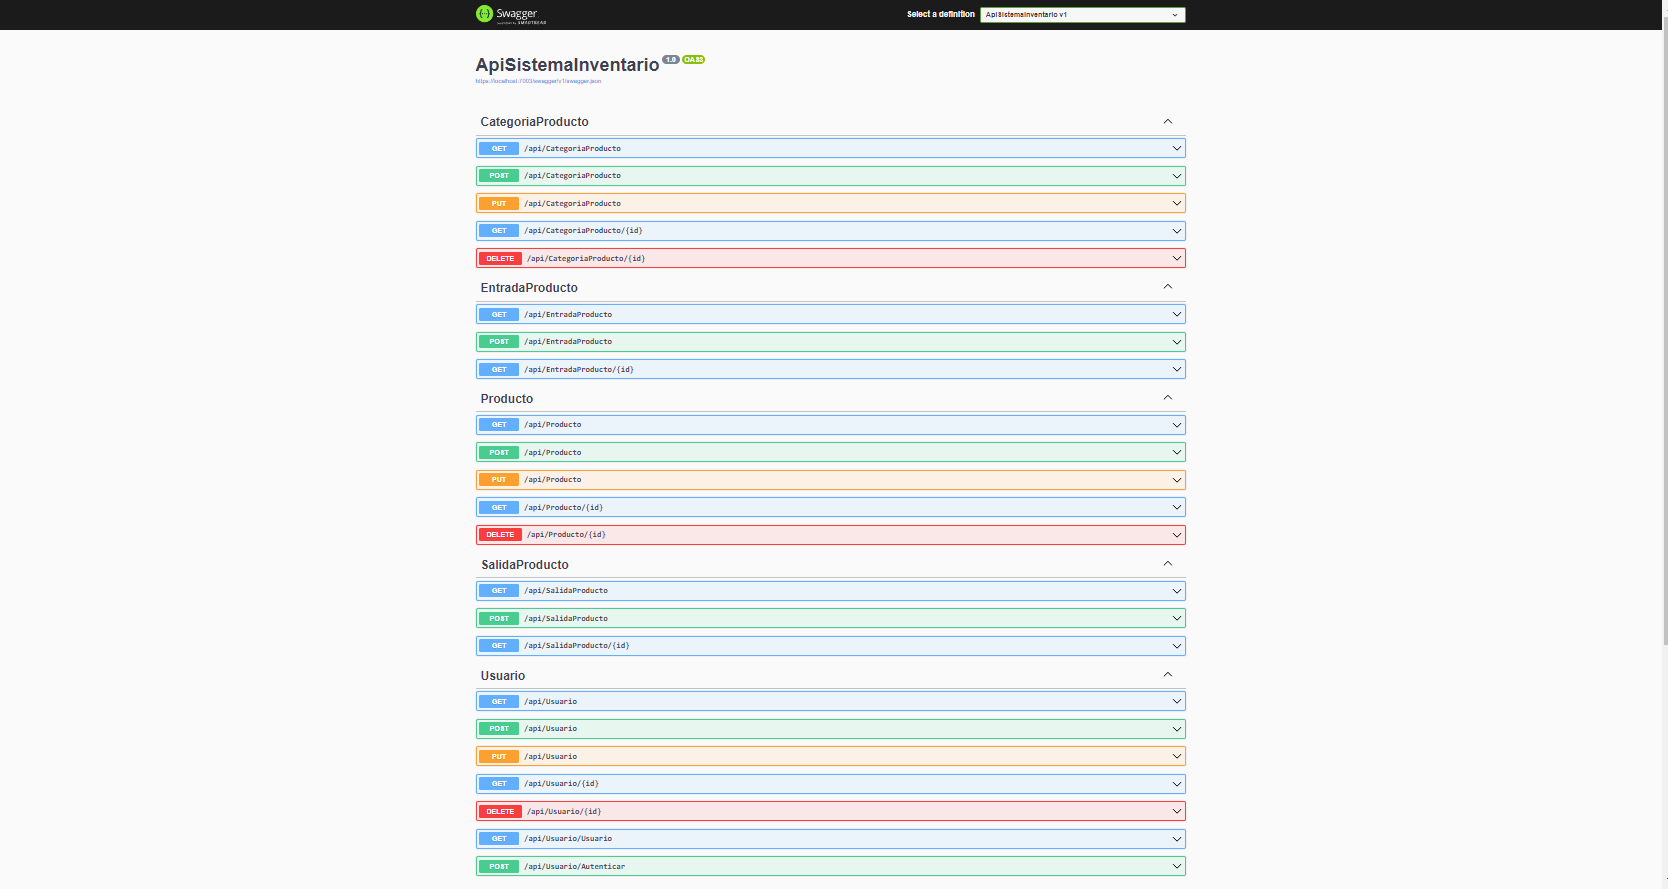Expand arrow on PUT /api/Producto row
1668x889 pixels.
(1176, 480)
